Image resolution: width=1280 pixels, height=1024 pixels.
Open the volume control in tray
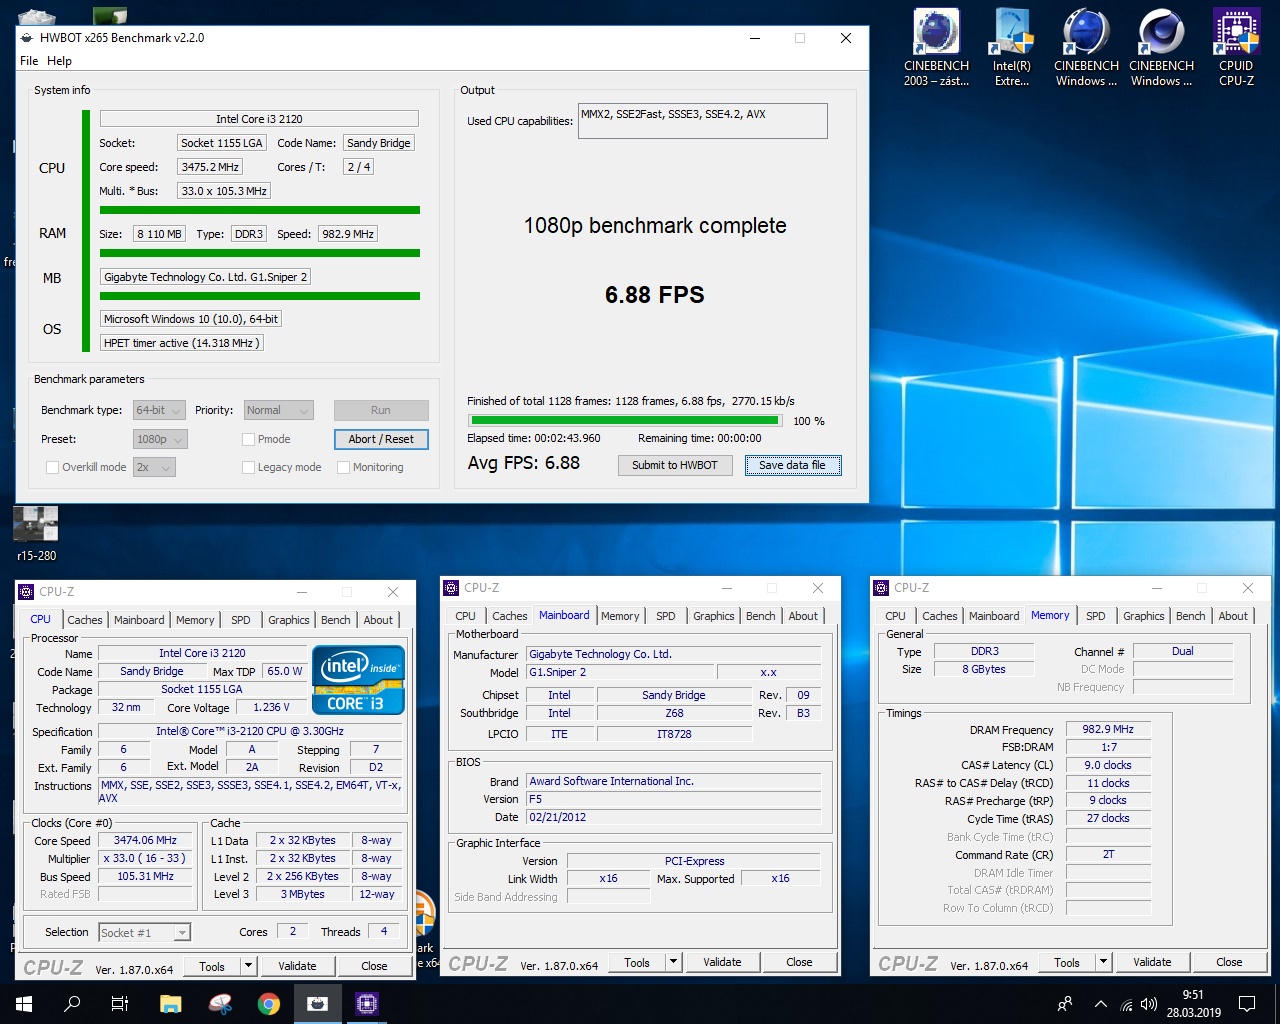(1149, 1004)
